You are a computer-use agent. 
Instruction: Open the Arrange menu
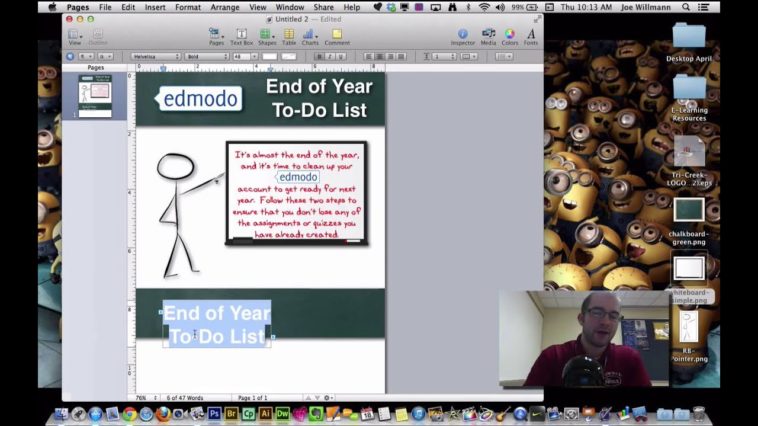[225, 7]
